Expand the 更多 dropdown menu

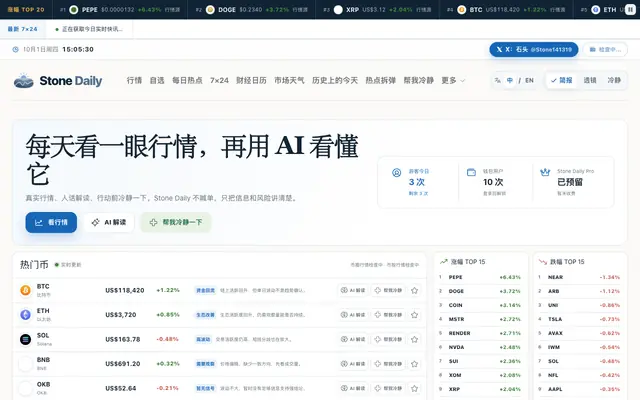point(453,80)
